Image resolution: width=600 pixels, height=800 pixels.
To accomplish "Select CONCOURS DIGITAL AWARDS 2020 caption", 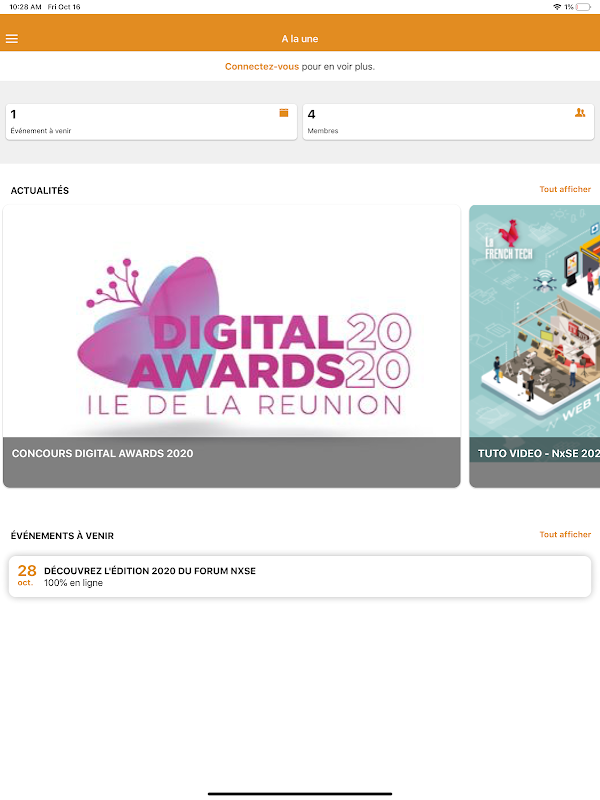I will (103, 453).
